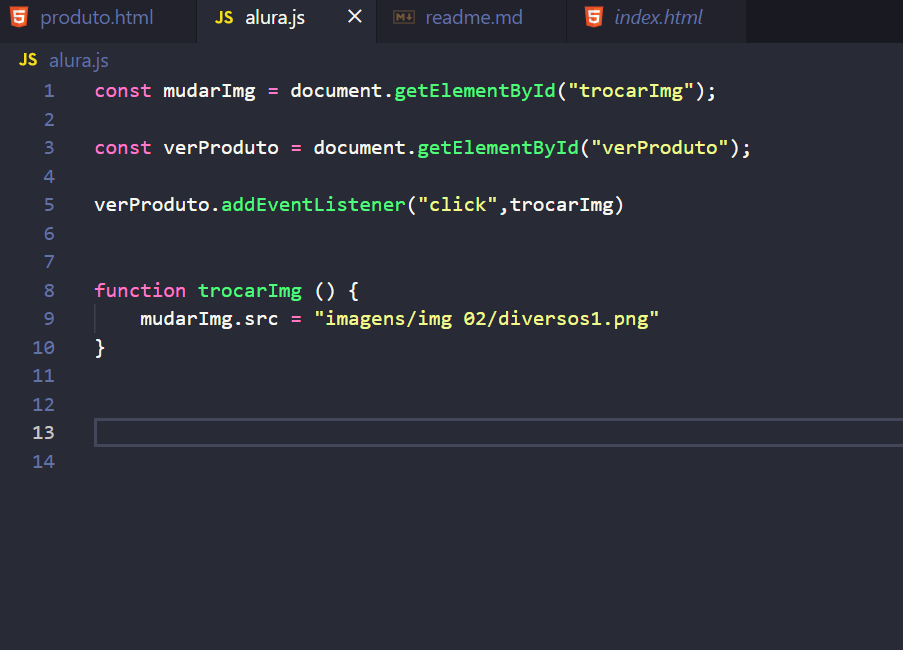This screenshot has width=904, height=651.
Task: Click mudarImg.src on line 9
Action: tap(209, 319)
